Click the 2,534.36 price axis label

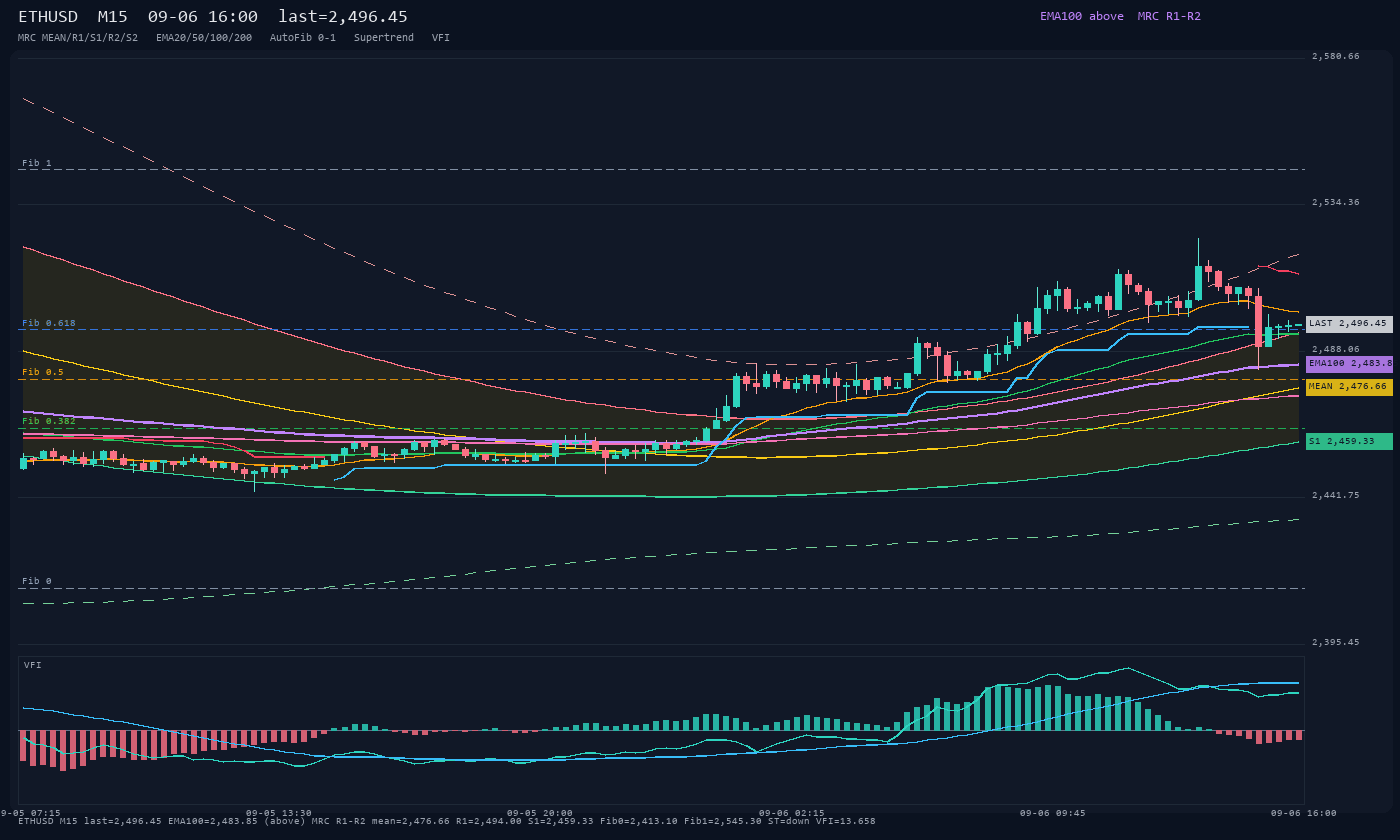(1336, 202)
